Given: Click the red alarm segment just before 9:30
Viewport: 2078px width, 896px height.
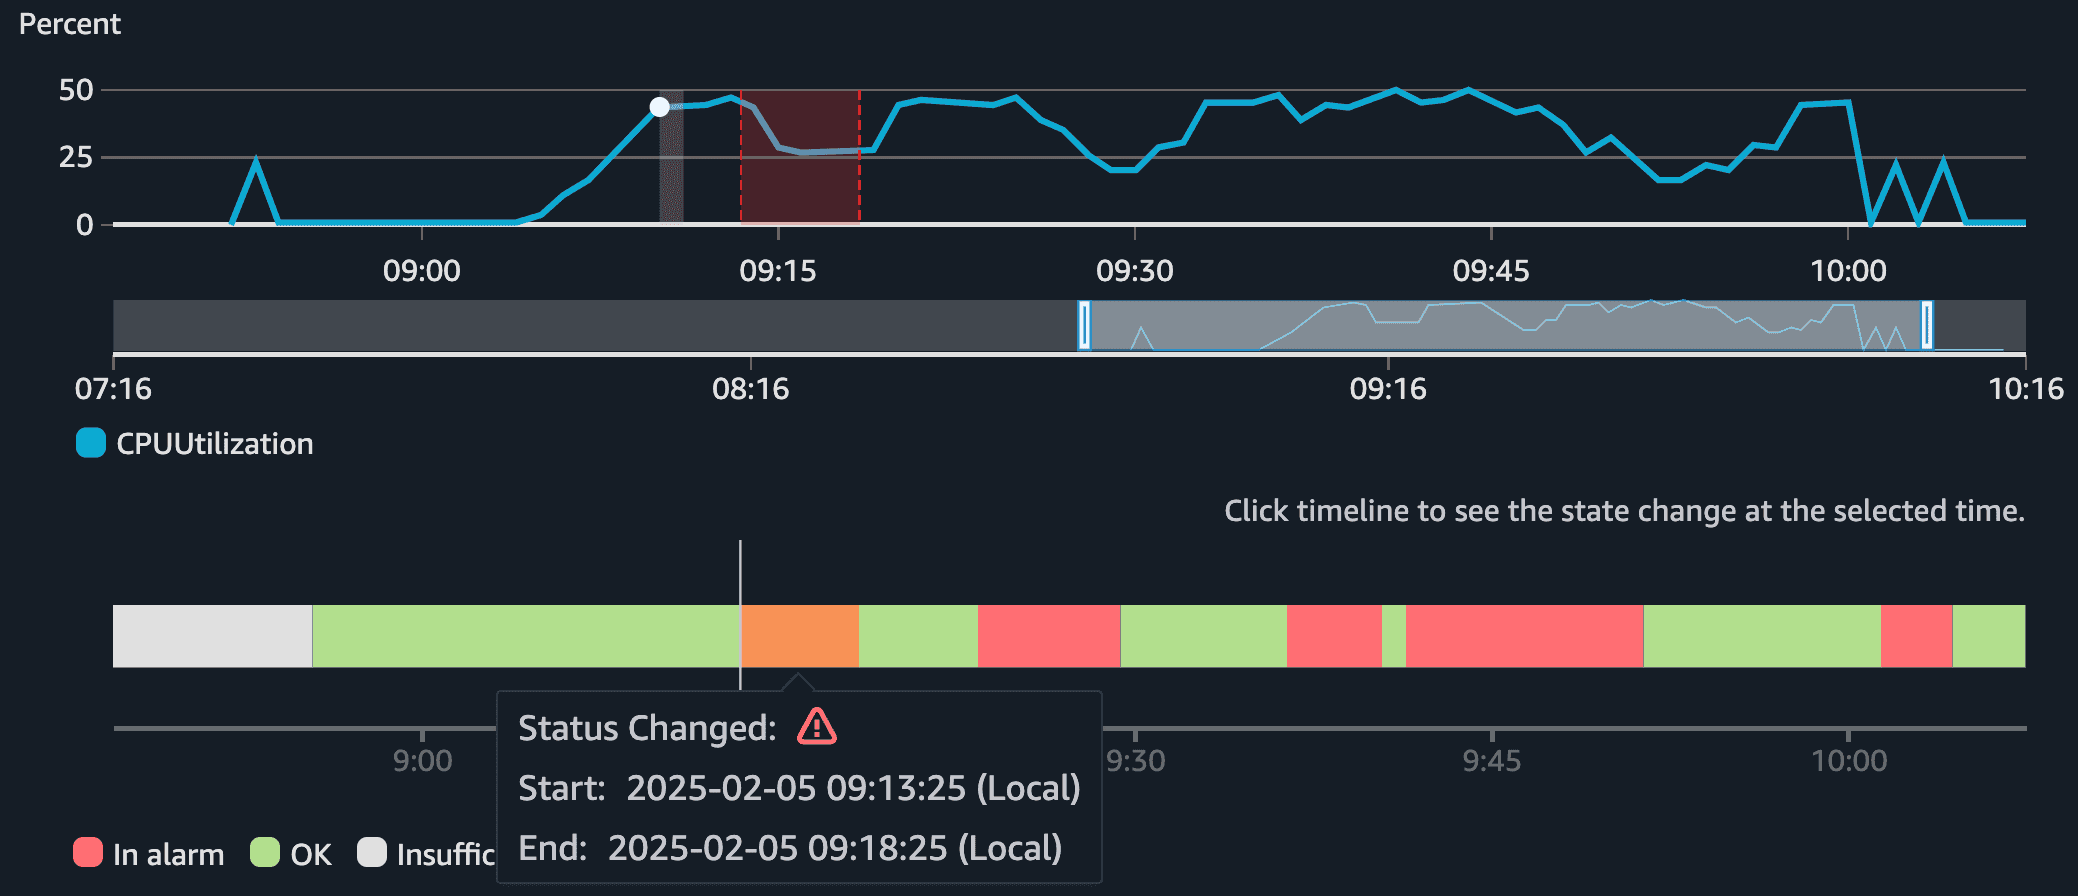Looking at the screenshot, I should 1049,636.
